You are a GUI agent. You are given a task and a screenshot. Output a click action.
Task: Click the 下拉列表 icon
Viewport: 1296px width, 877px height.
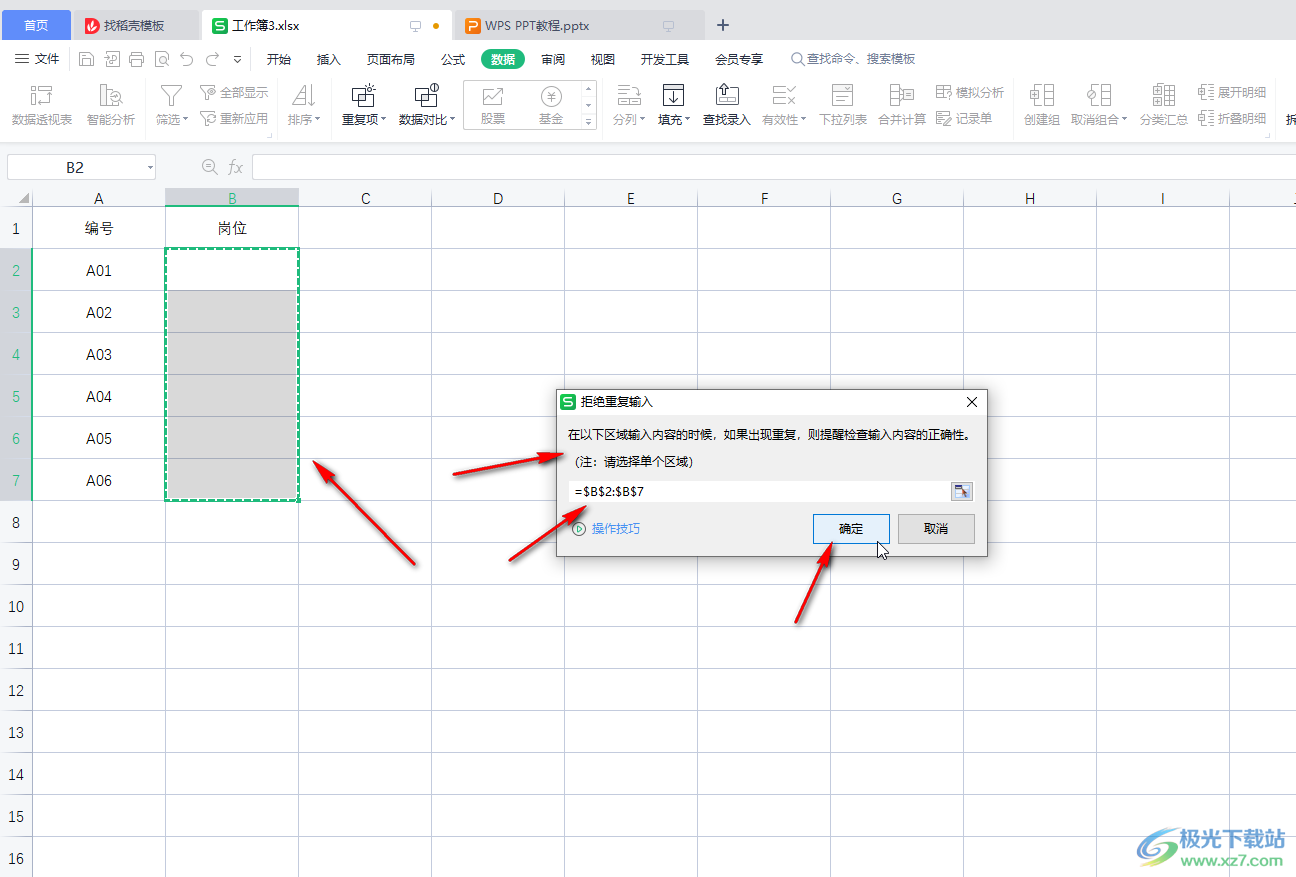point(843,106)
